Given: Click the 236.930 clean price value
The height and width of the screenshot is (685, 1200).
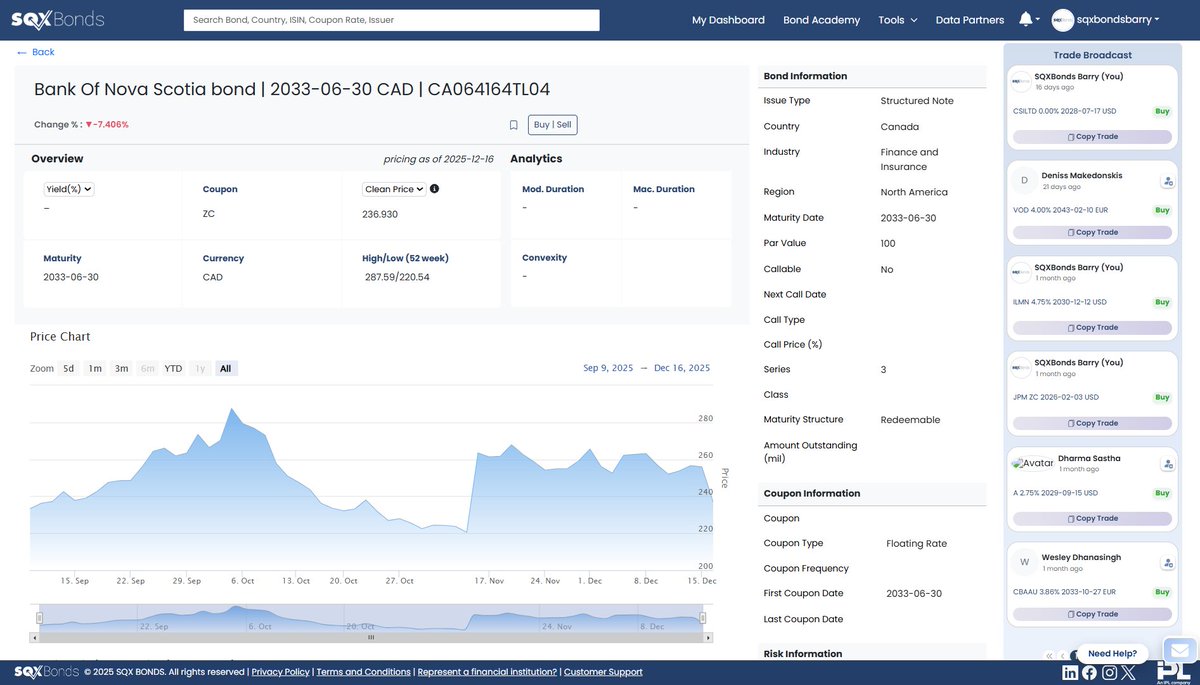Looking at the screenshot, I should click(380, 214).
